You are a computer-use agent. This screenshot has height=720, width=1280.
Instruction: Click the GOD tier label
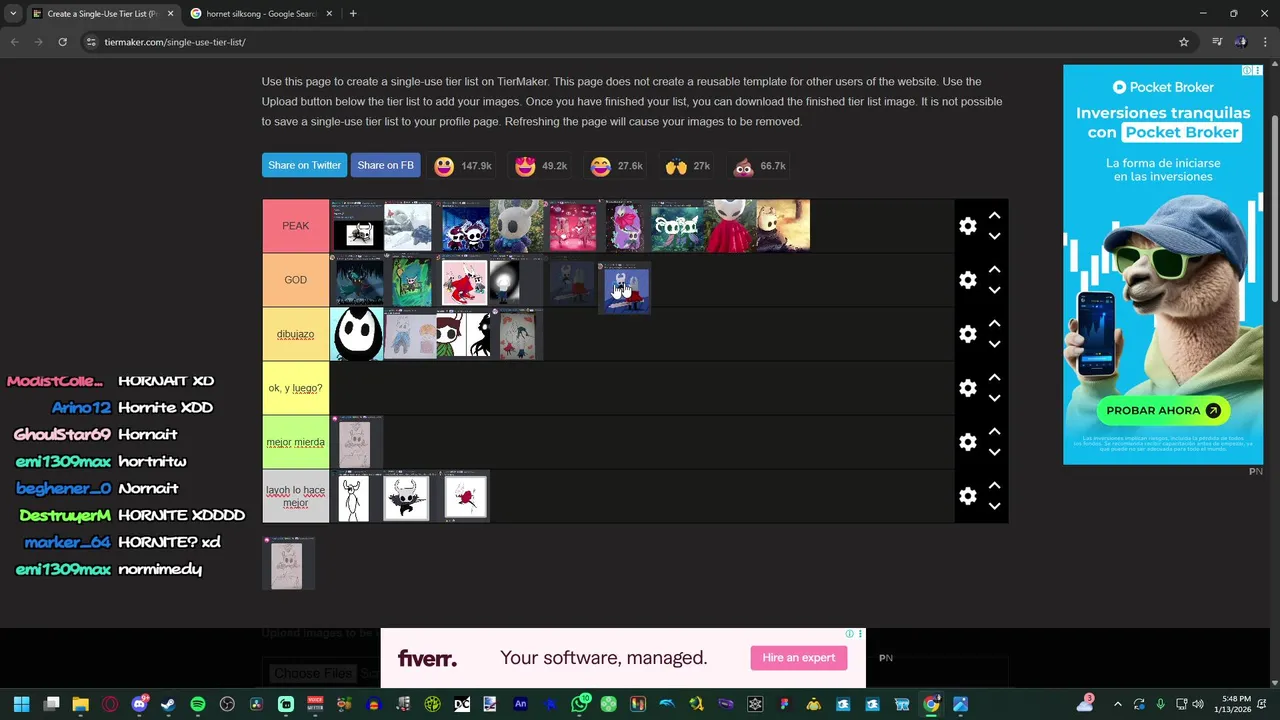296,280
